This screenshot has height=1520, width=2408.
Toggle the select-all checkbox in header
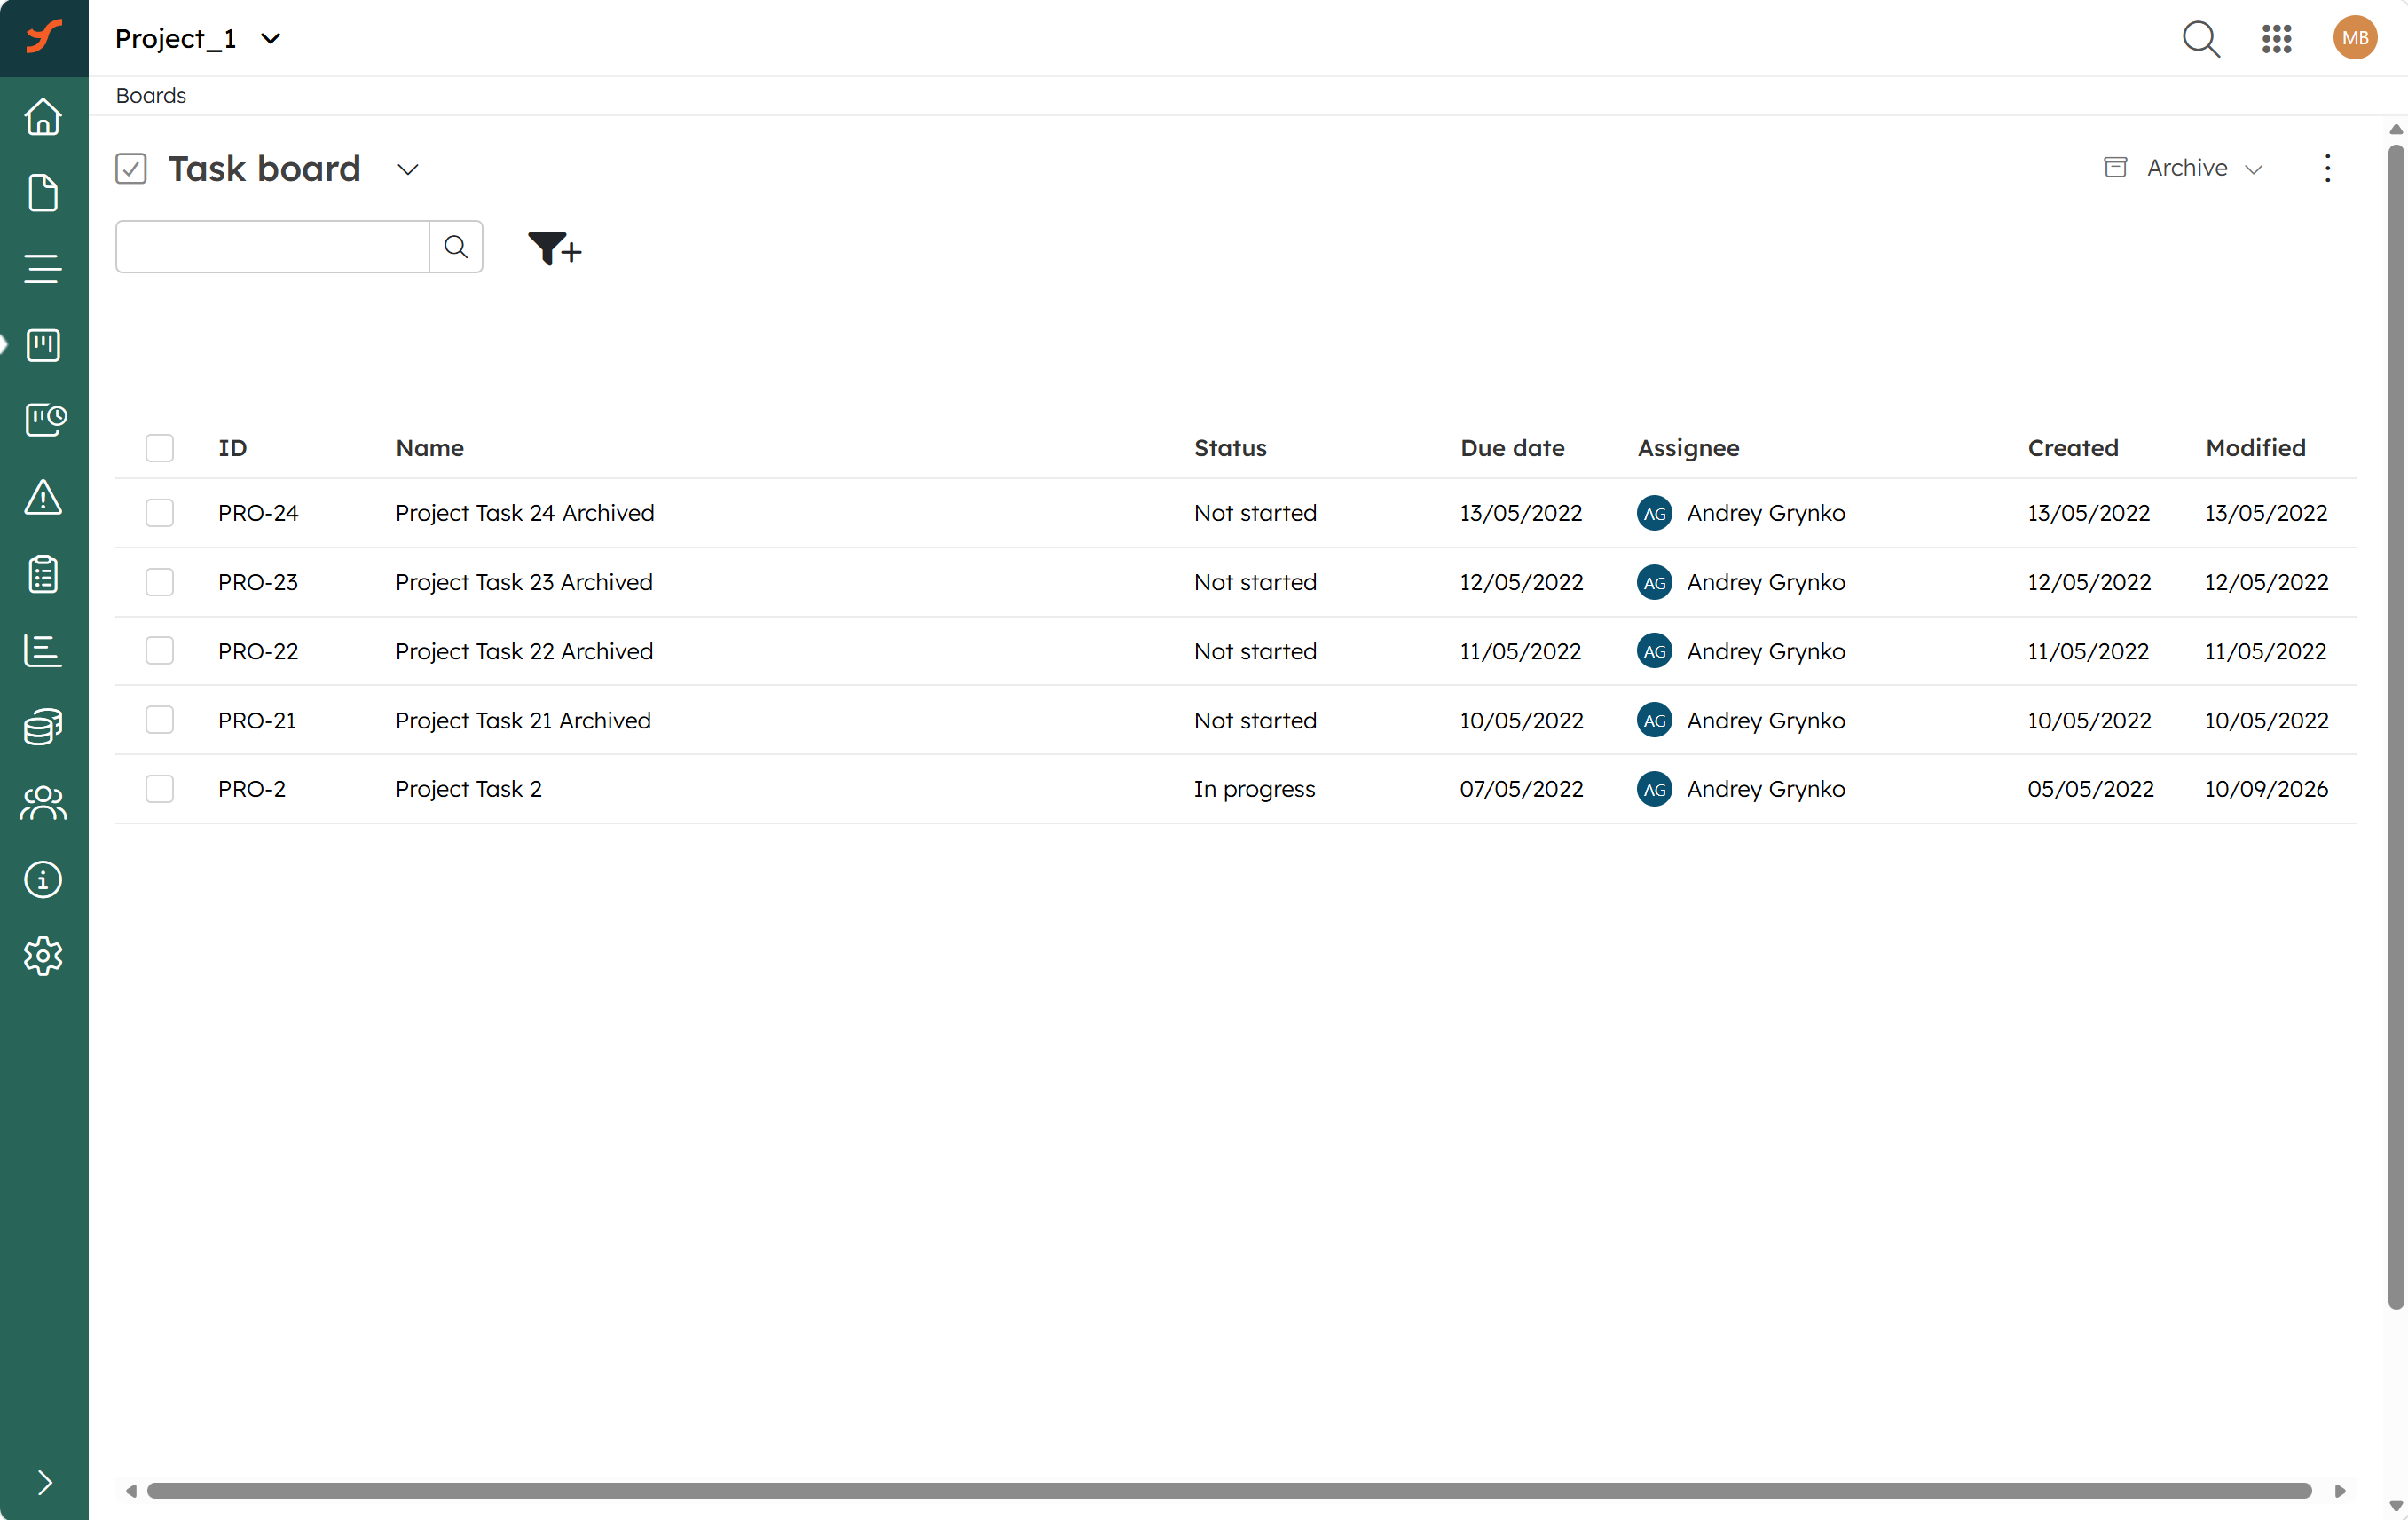point(160,448)
